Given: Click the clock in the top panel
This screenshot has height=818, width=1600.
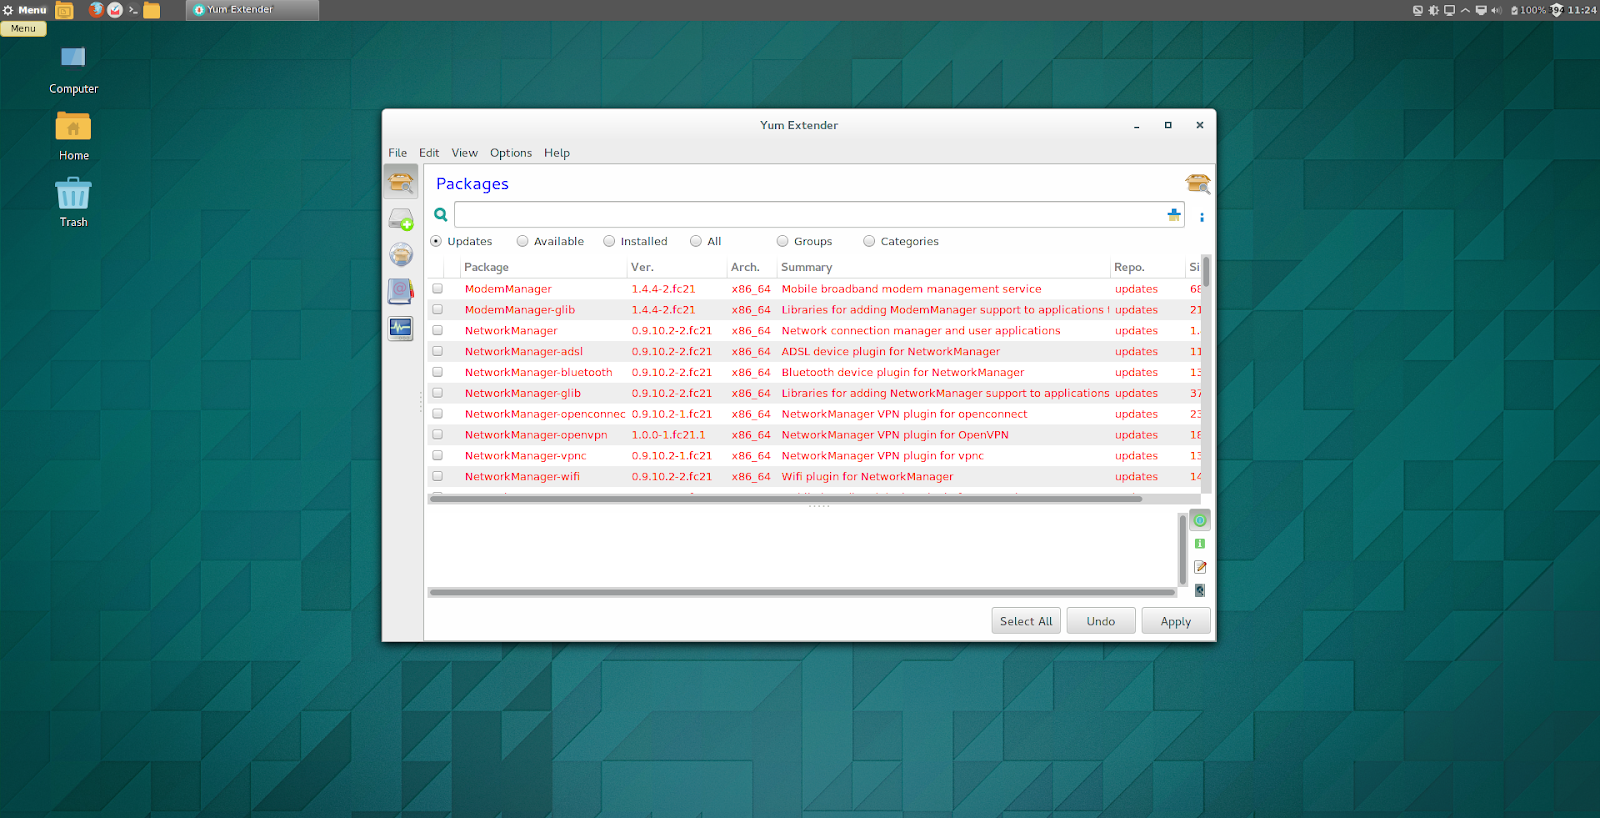Looking at the screenshot, I should (1582, 10).
